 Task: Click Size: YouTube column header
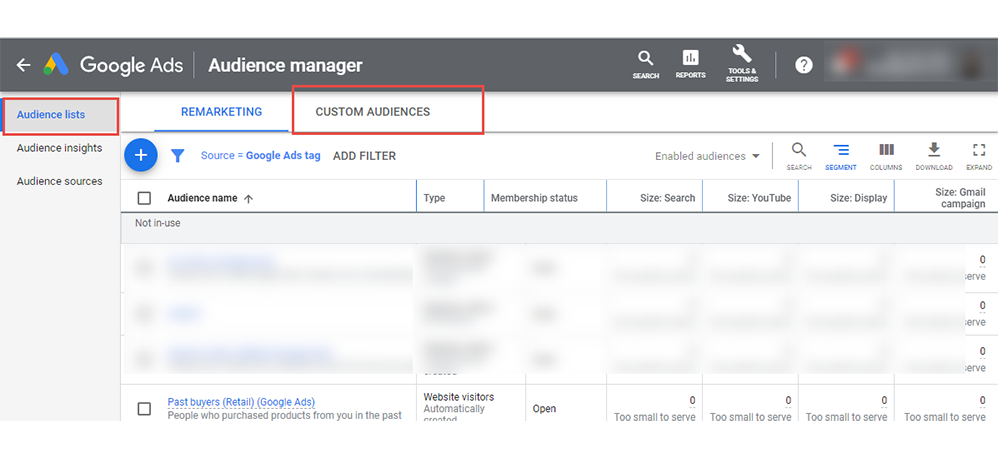tap(759, 198)
